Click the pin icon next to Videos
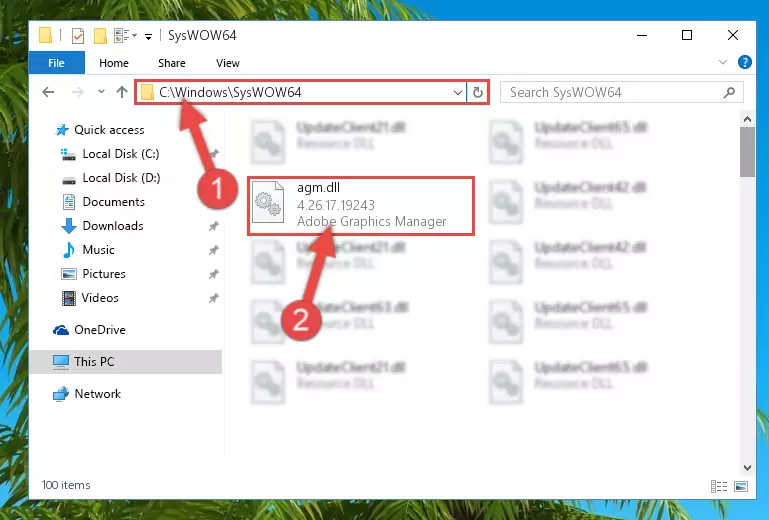769x520 pixels. (213, 298)
